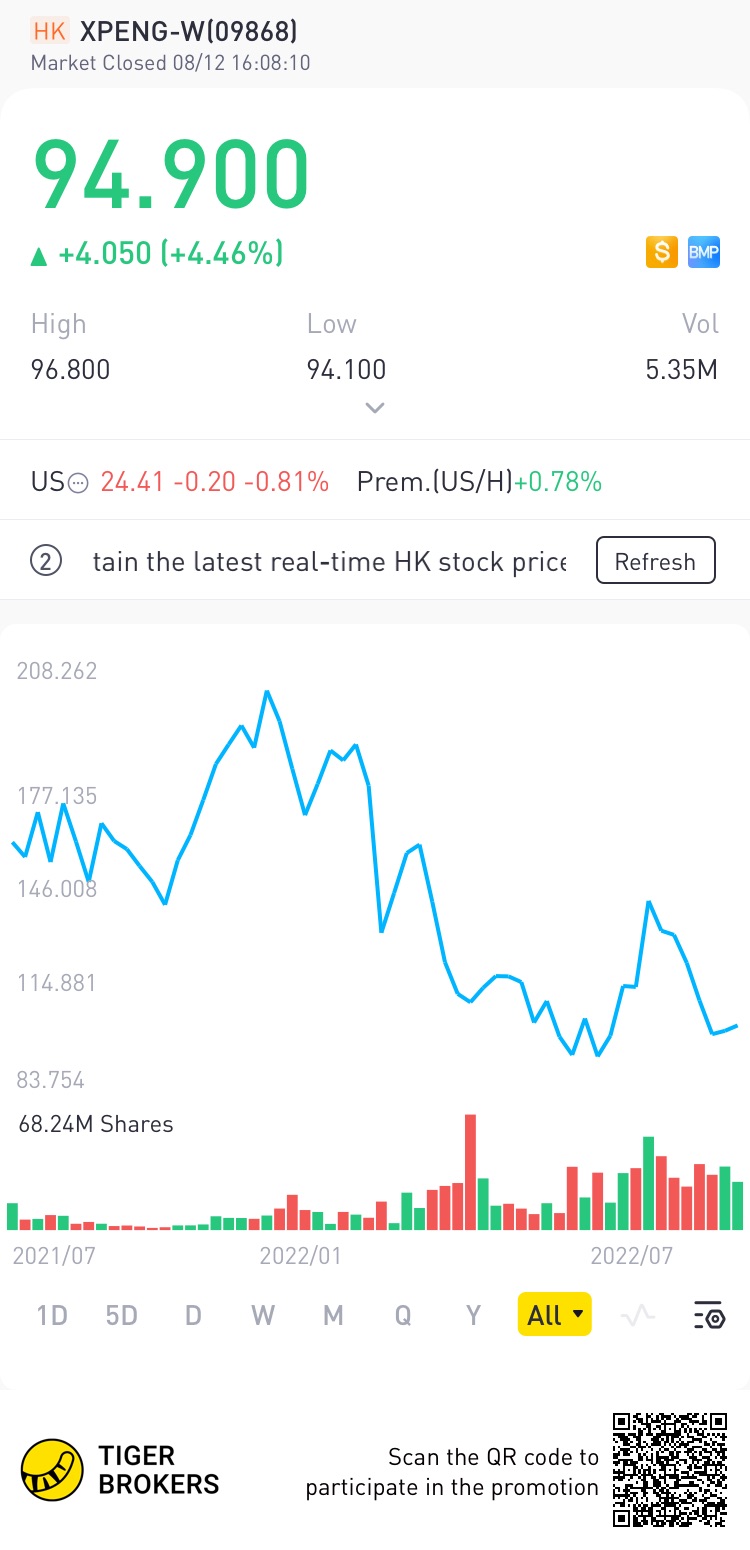Image resolution: width=750 pixels, height=1550 pixels.
Task: Switch to the 5D chart tab
Action: pos(121,1315)
